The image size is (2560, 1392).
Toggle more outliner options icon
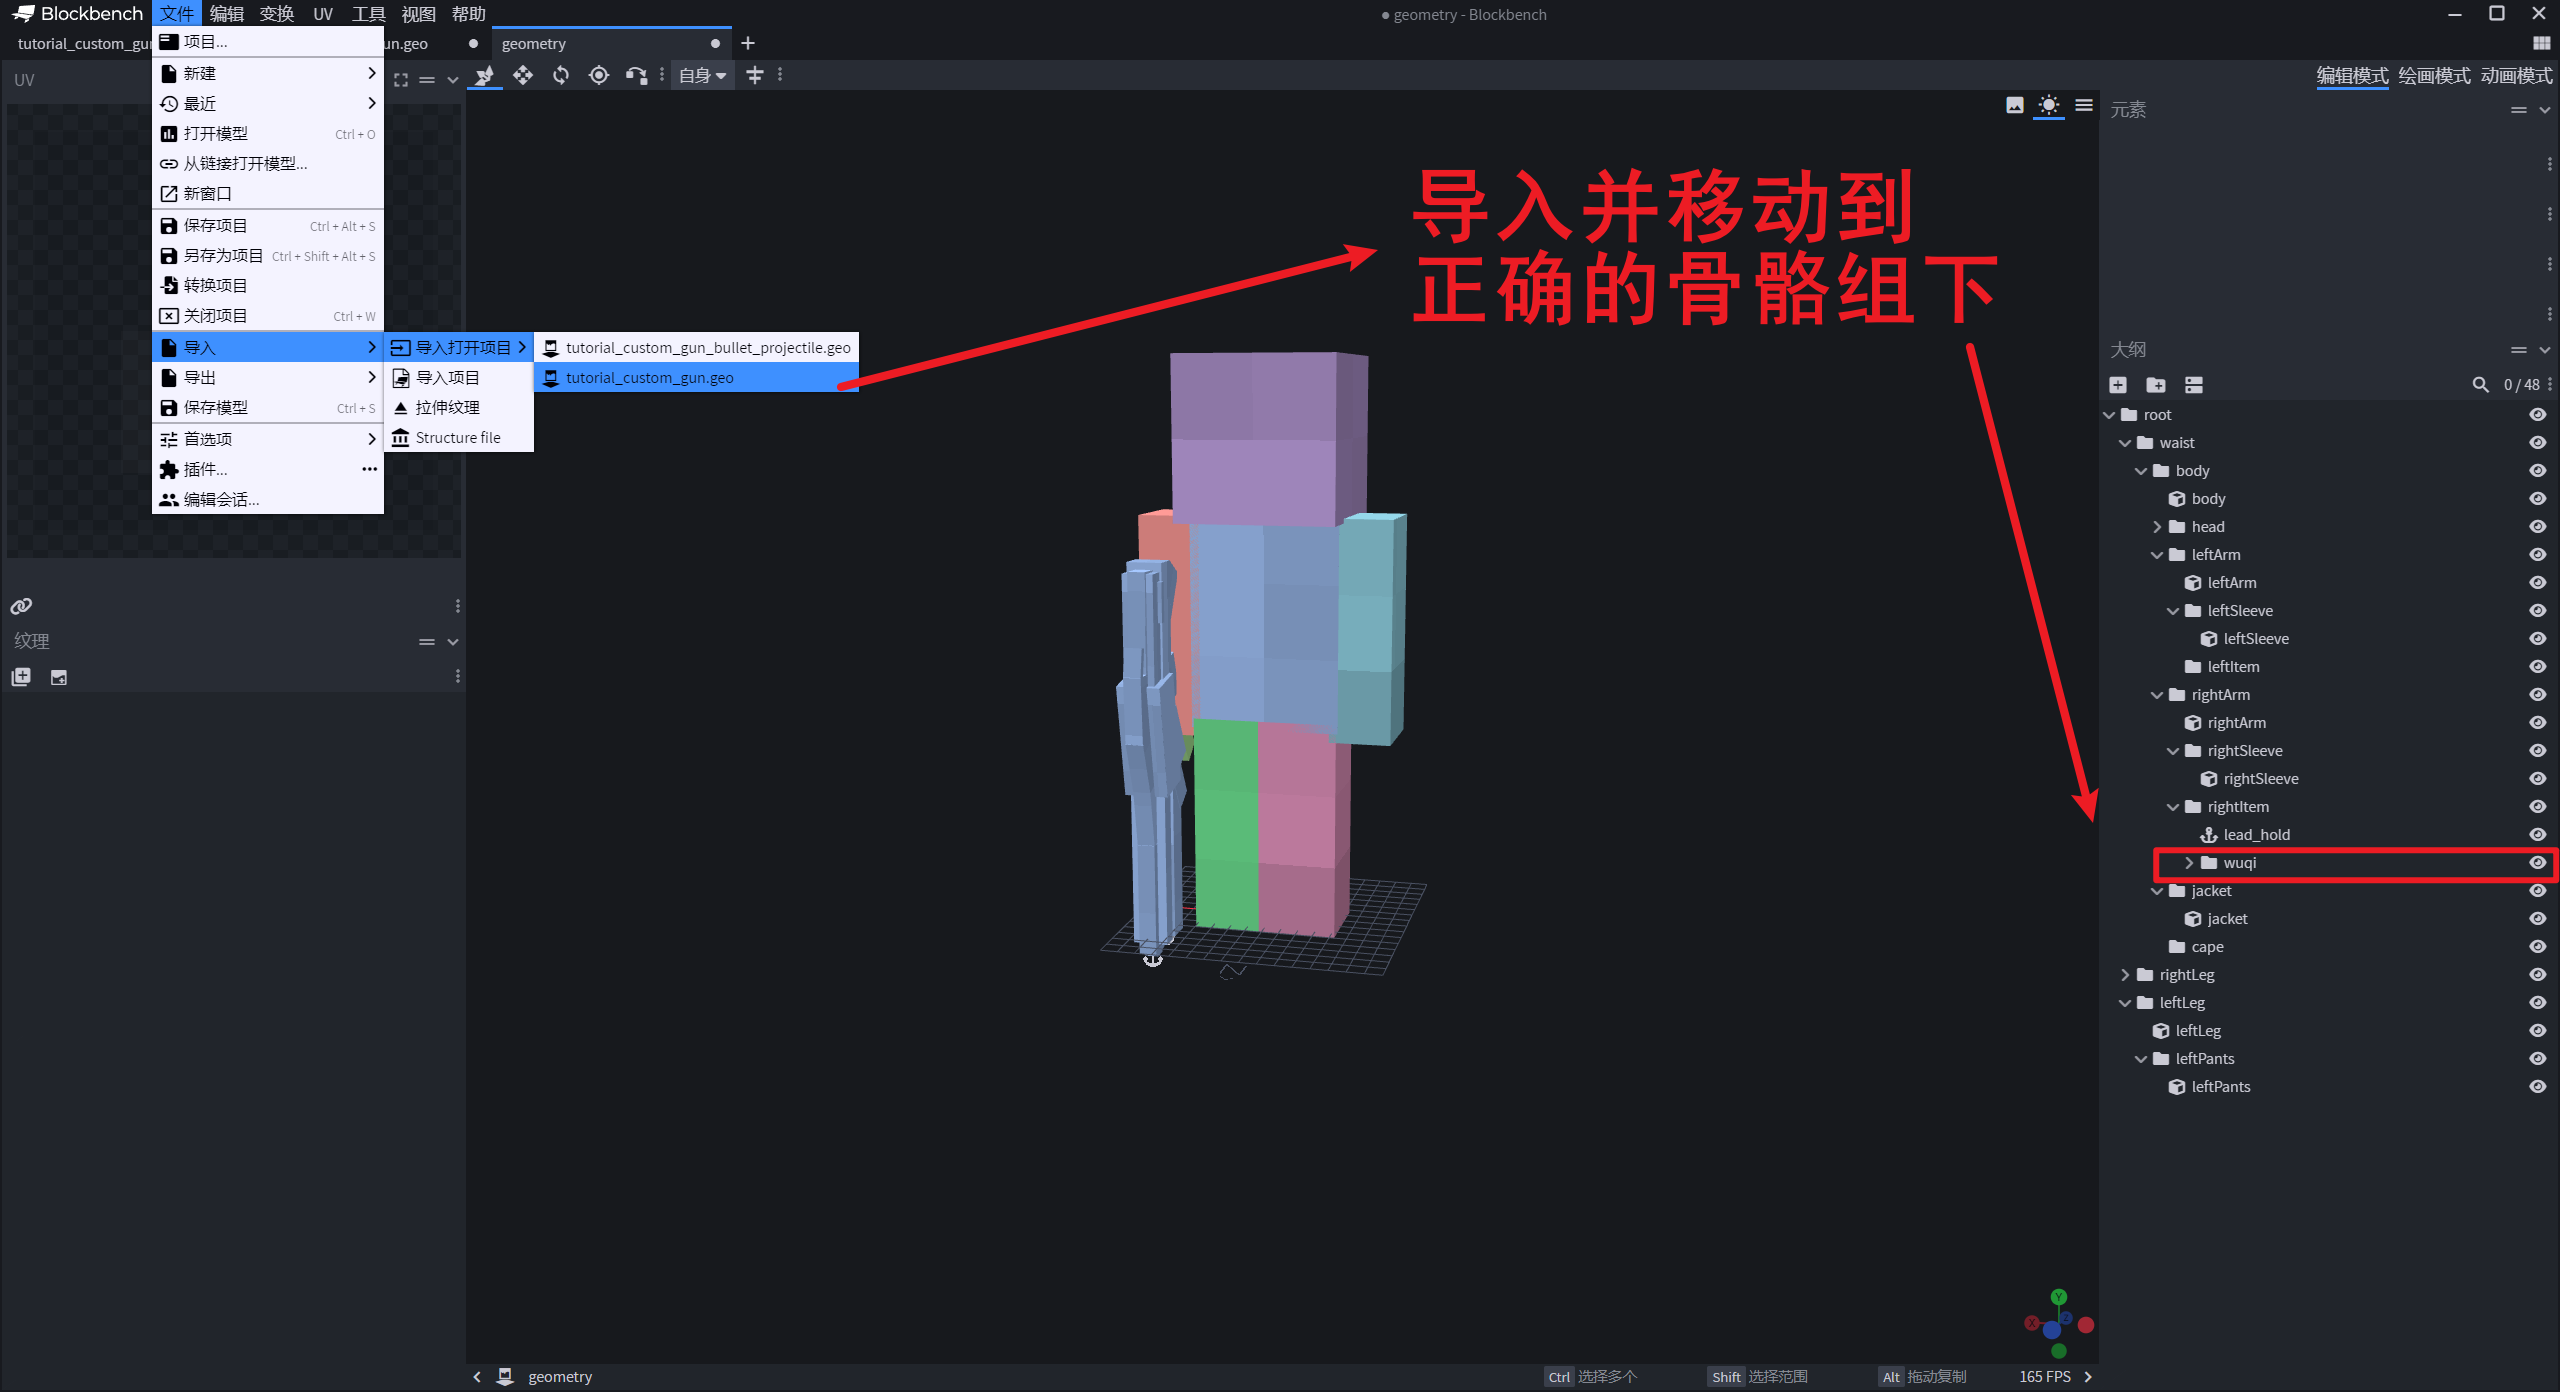coord(2194,385)
